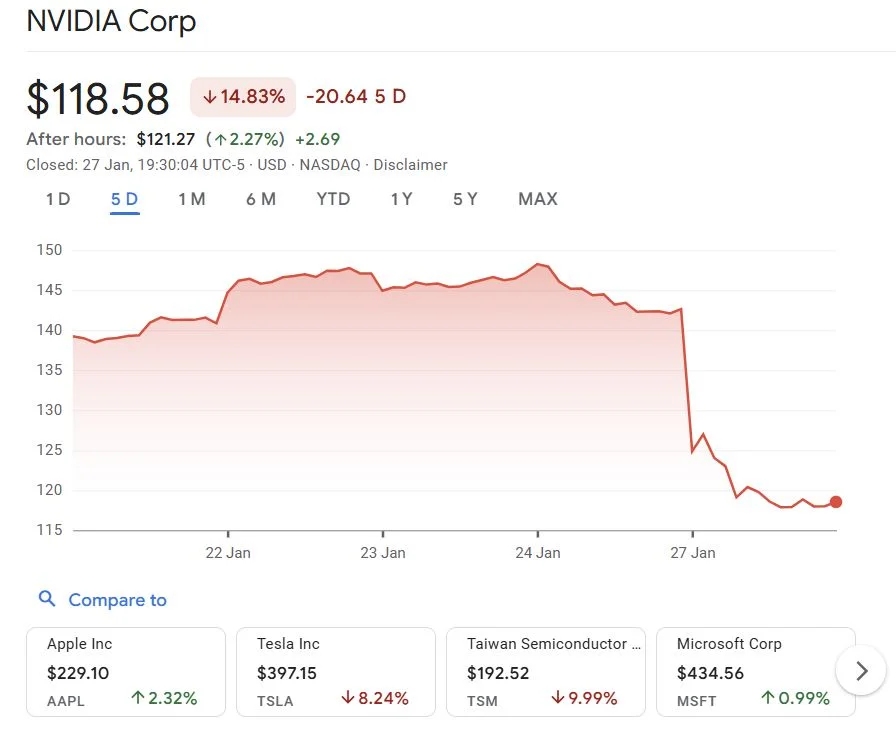Image resolution: width=896 pixels, height=741 pixels.
Task: Open the Apple Inc comparison card
Action: tap(126, 671)
